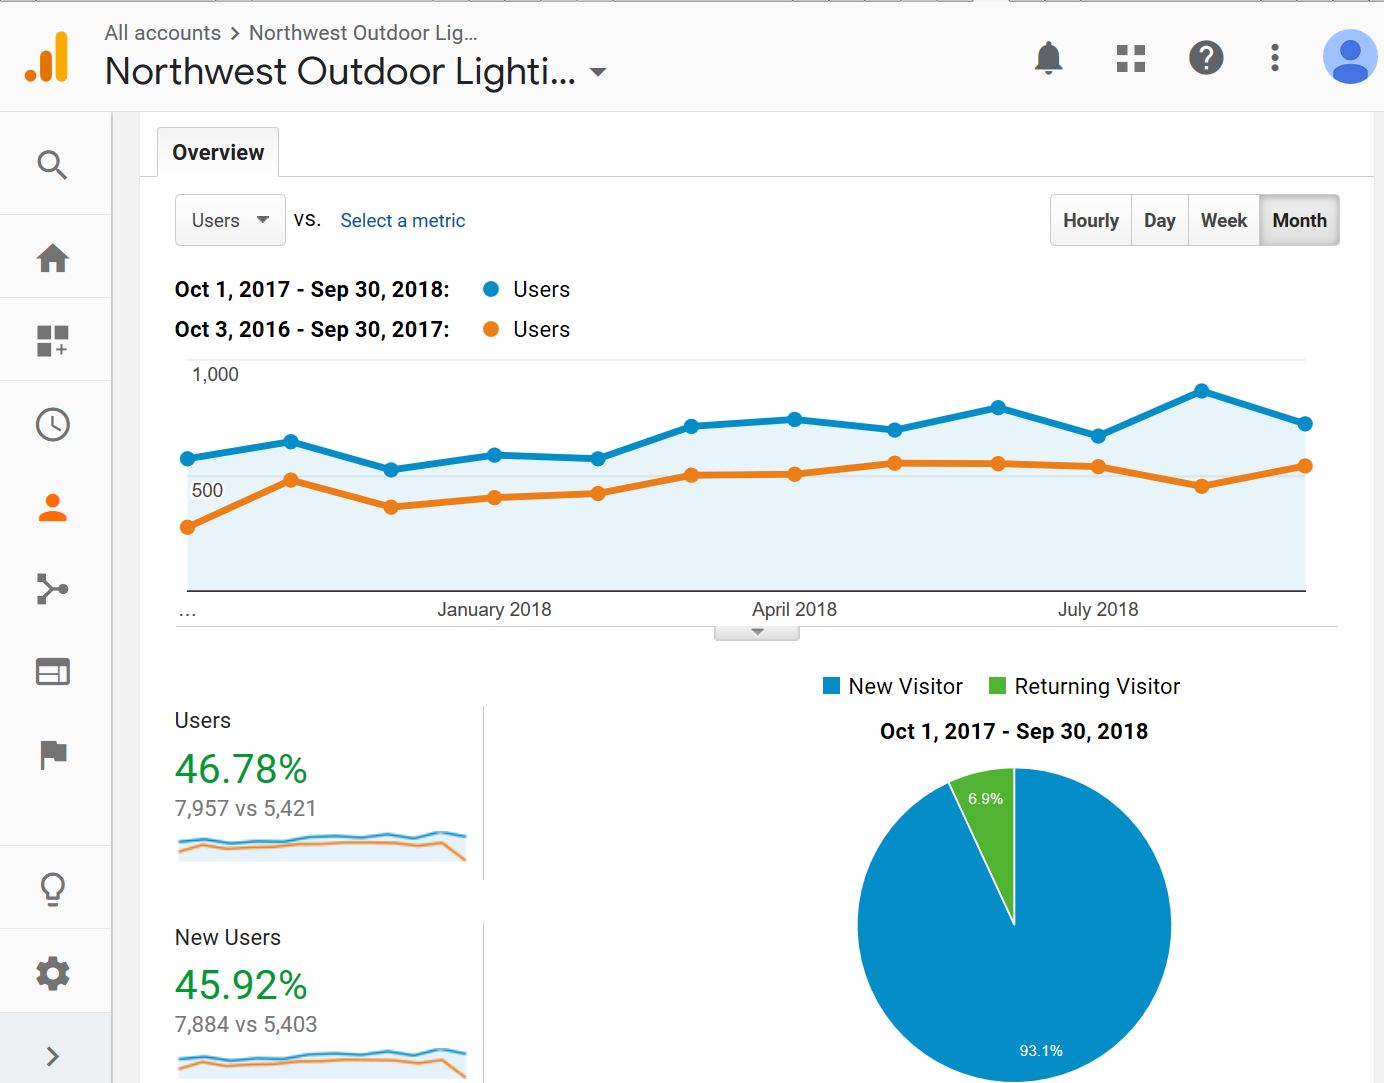Click the January 2018 axis label
Viewport: 1384px width, 1083px height.
pyautogui.click(x=494, y=609)
